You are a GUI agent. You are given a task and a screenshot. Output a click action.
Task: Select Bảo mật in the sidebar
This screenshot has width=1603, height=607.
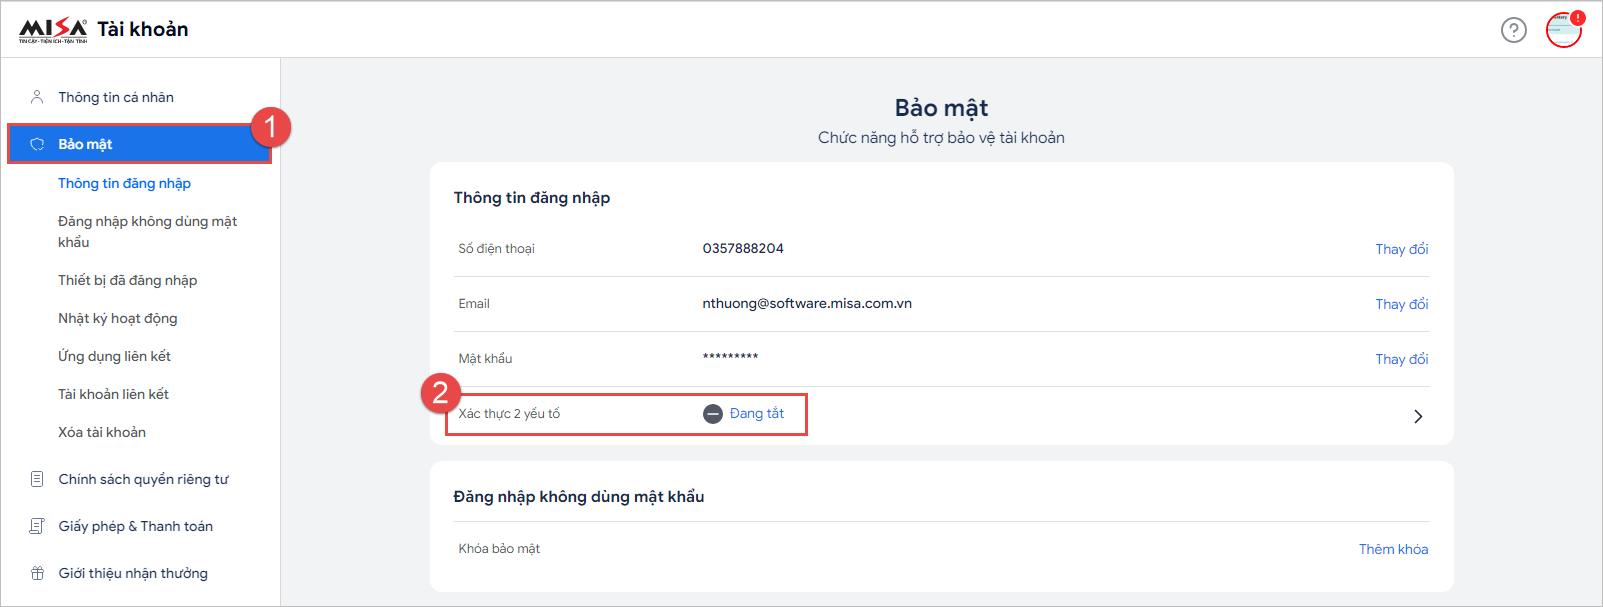click(140, 144)
